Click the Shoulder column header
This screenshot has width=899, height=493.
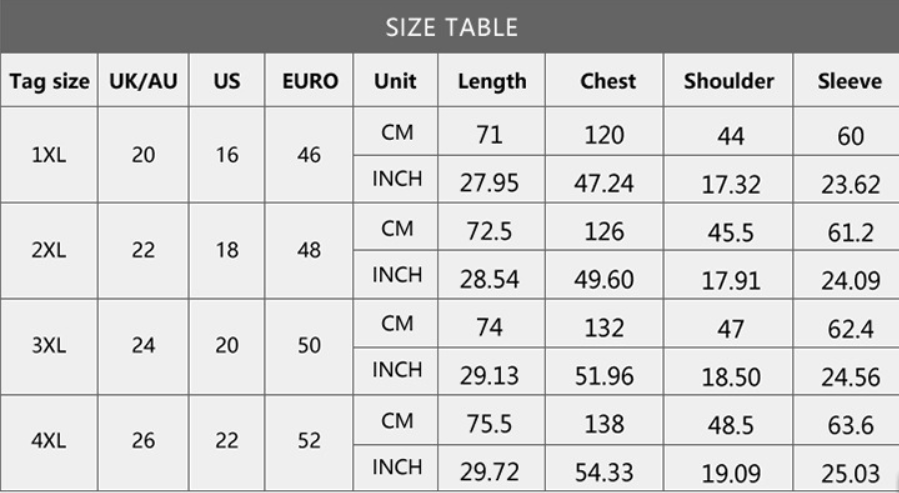pyautogui.click(x=728, y=82)
